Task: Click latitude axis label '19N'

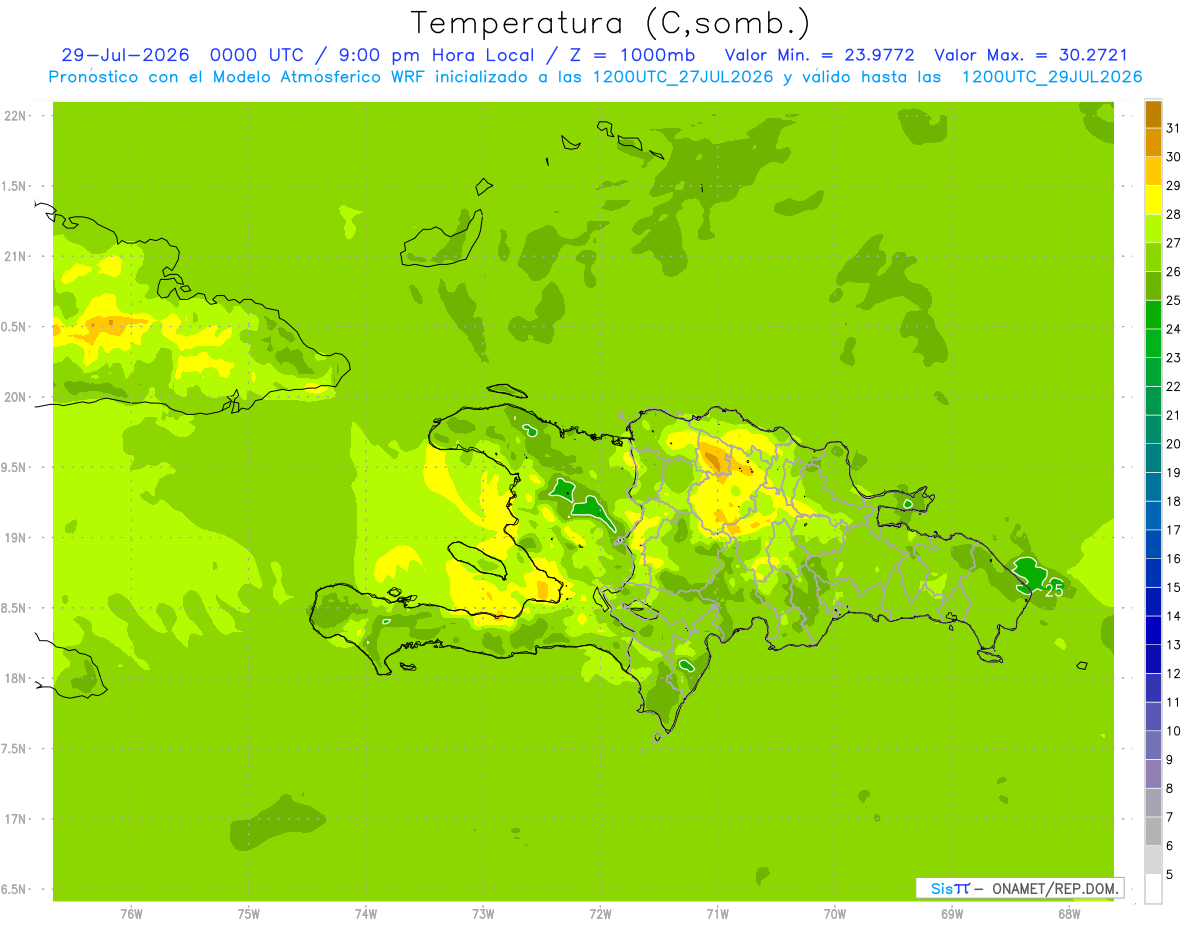Action: pyautogui.click(x=16, y=538)
